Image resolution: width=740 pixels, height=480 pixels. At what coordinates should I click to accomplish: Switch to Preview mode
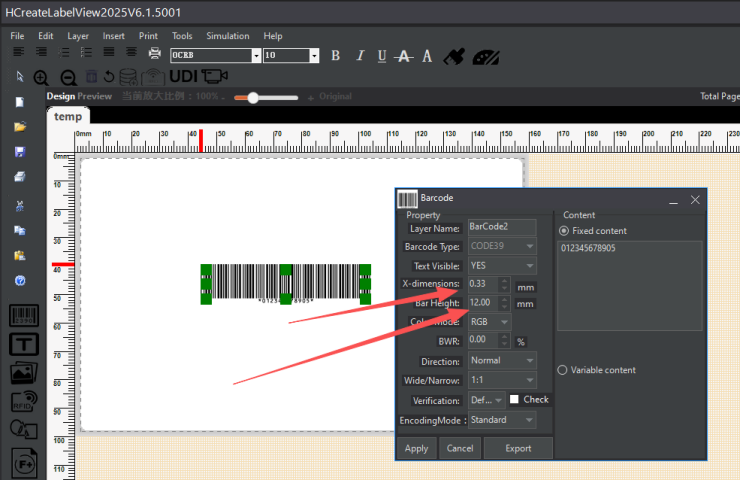[x=95, y=96]
